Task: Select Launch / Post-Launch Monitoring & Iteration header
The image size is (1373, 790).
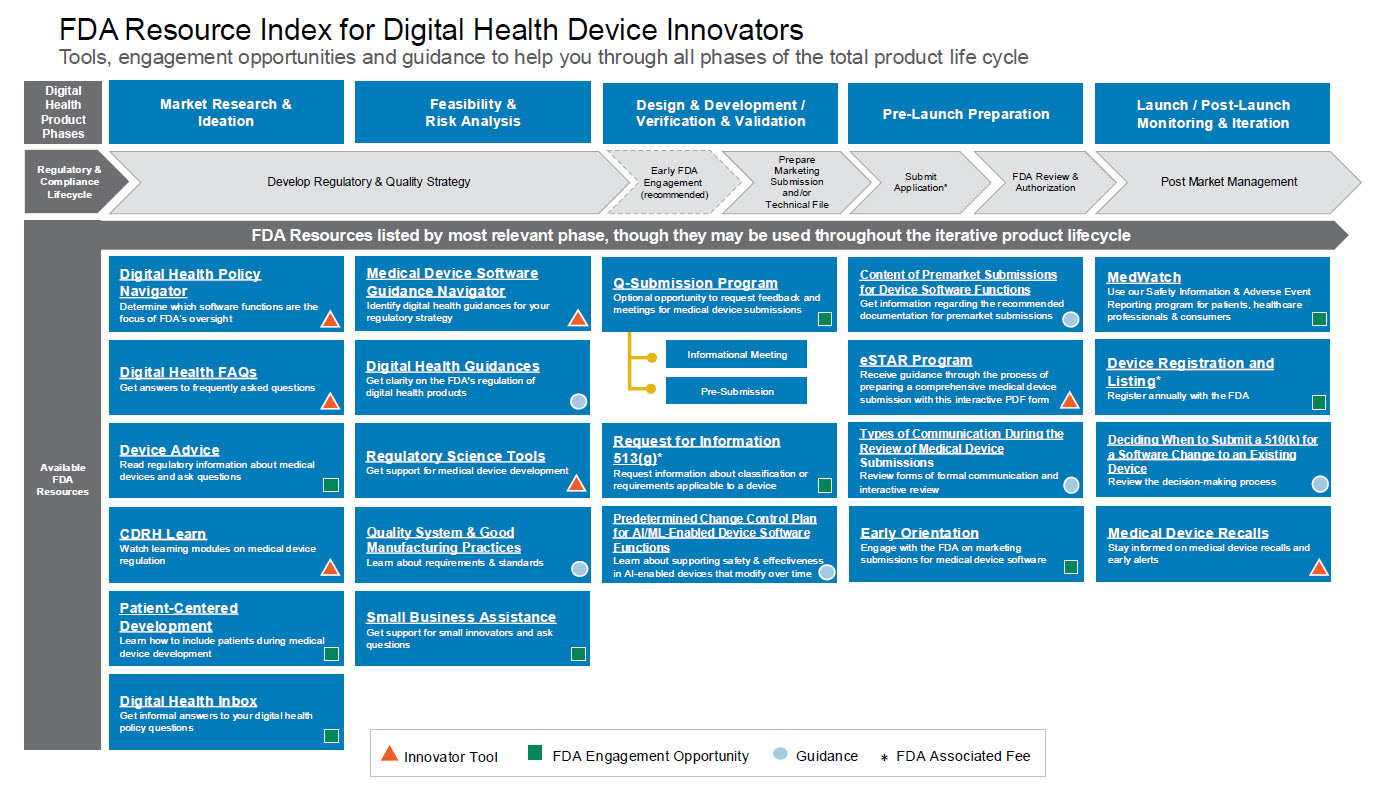Action: pos(1213,112)
